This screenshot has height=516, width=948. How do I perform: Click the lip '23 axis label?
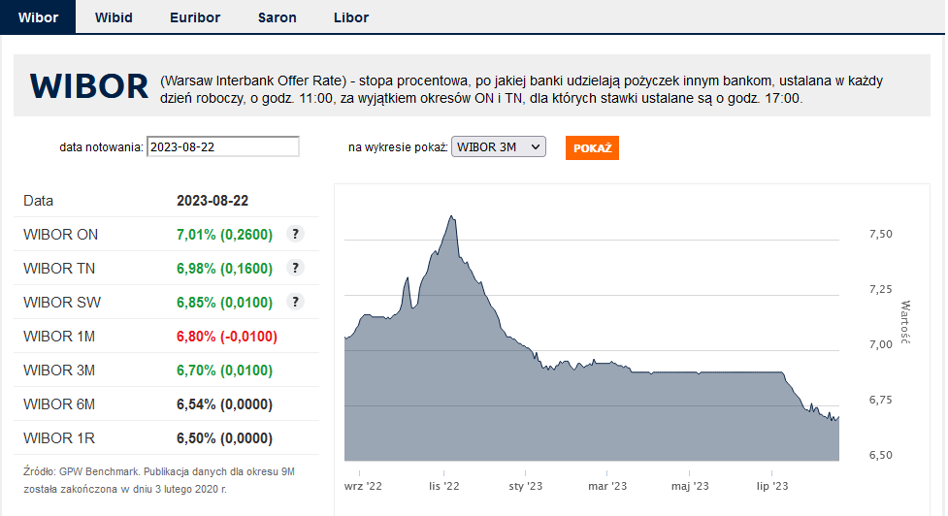tap(772, 487)
